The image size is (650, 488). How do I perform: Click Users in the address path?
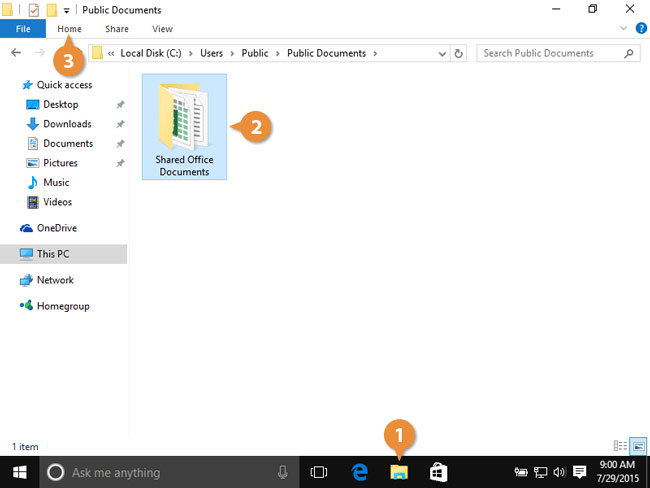[211, 53]
